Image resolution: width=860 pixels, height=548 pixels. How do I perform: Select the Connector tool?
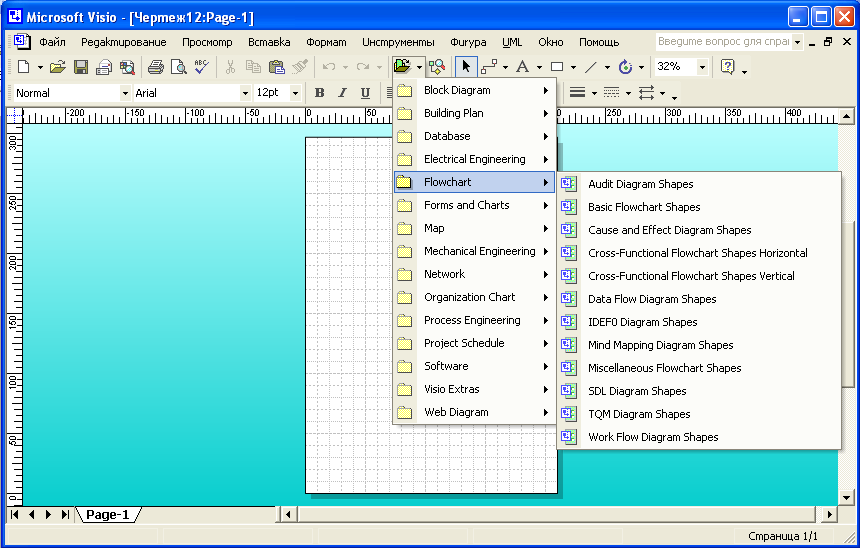[489, 67]
